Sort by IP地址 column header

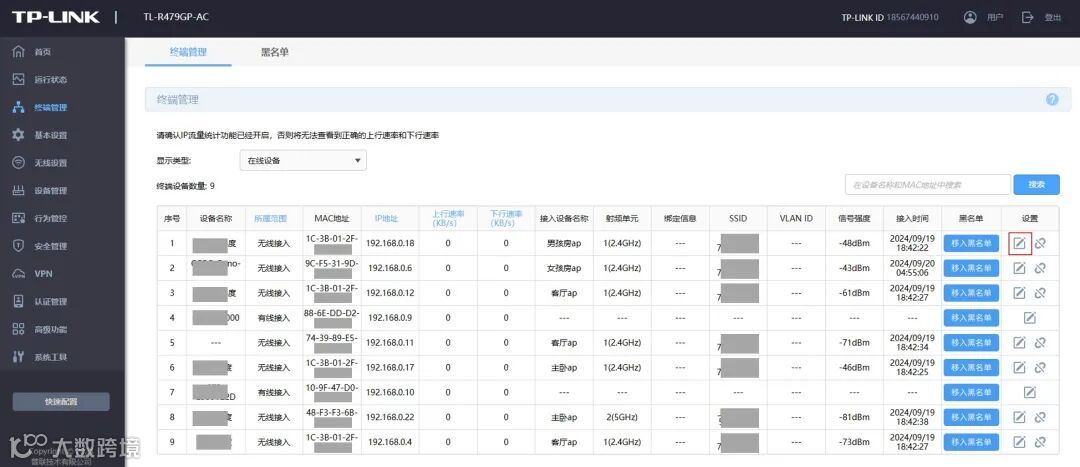click(x=386, y=218)
